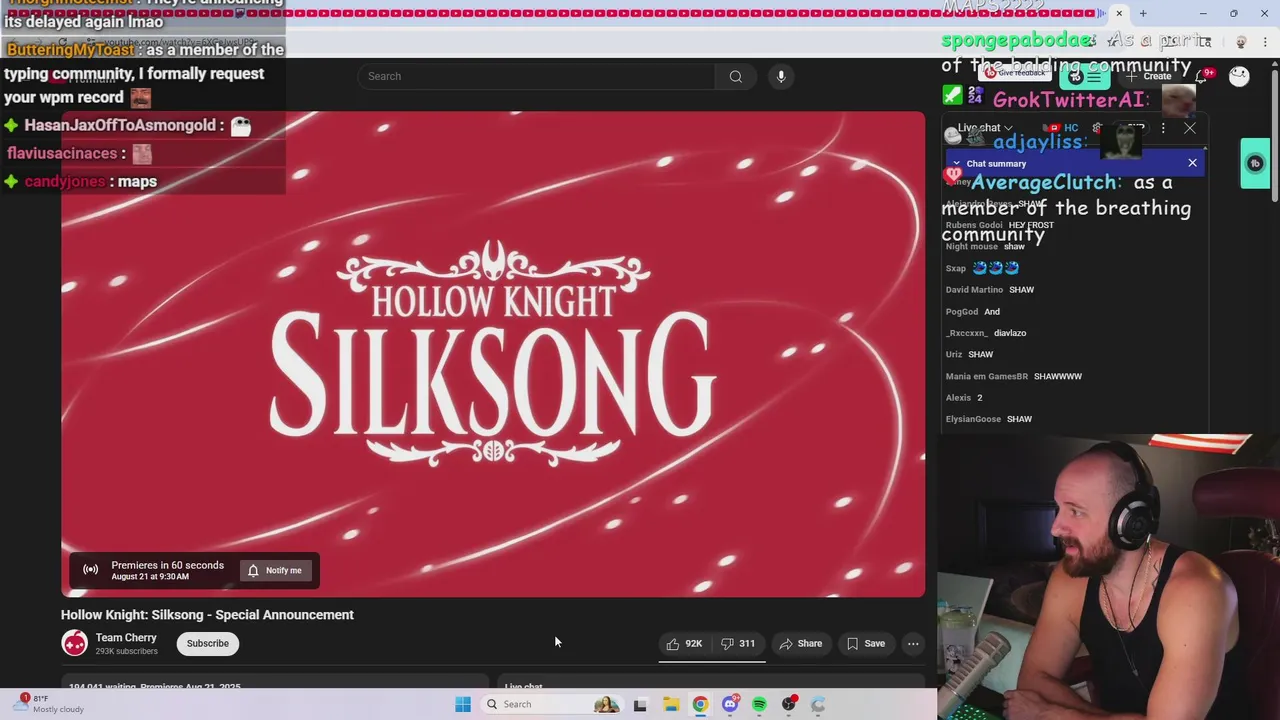Viewport: 1280px width, 720px height.
Task: Open Discord from the taskbar
Action: (x=730, y=704)
